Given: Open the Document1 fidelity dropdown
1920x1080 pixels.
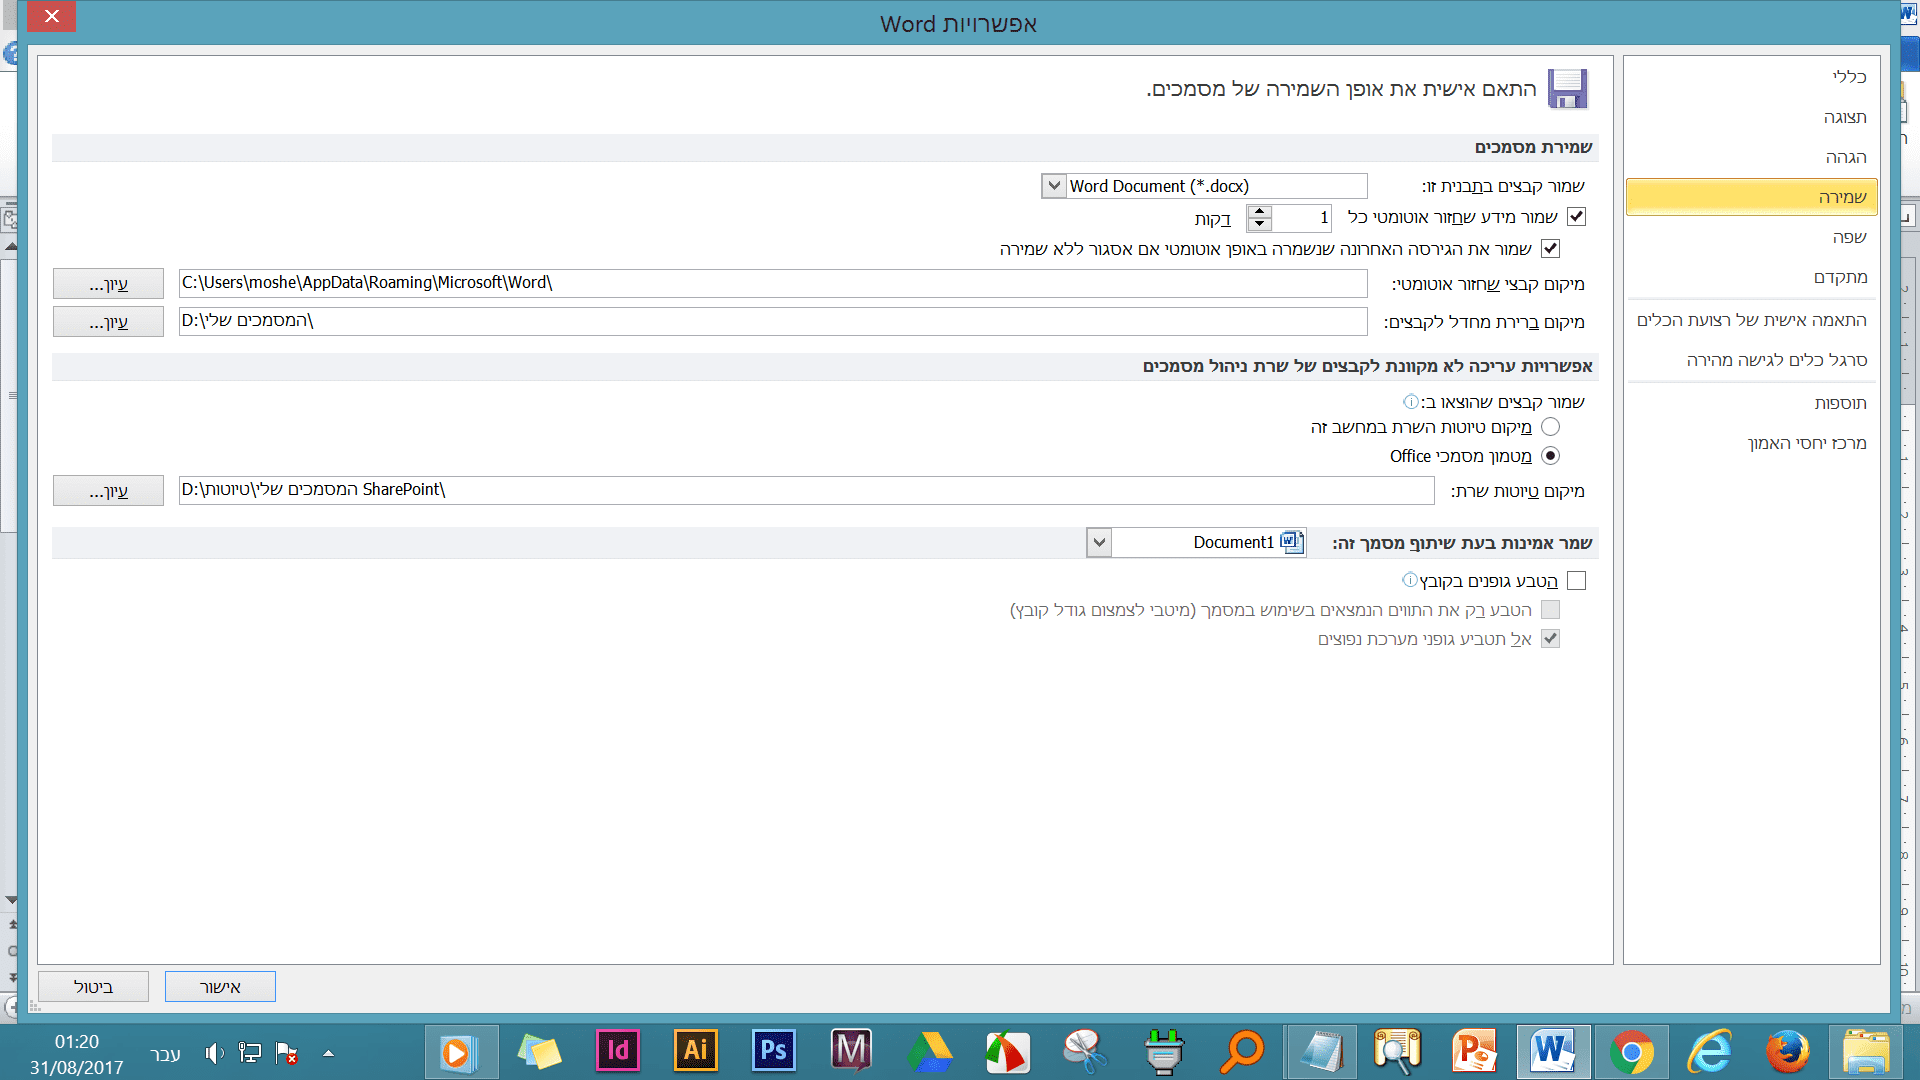Looking at the screenshot, I should pos(1099,543).
